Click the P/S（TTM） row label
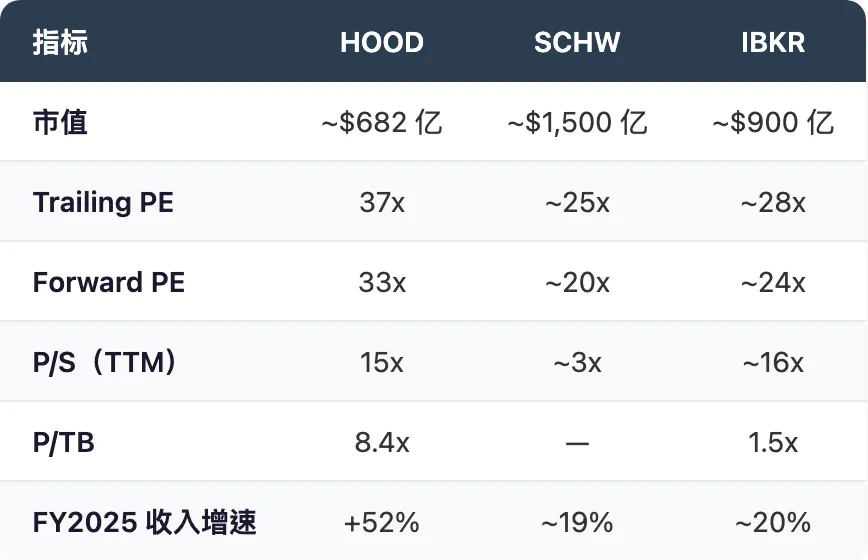Image resolution: width=868 pixels, height=560 pixels. click(106, 362)
